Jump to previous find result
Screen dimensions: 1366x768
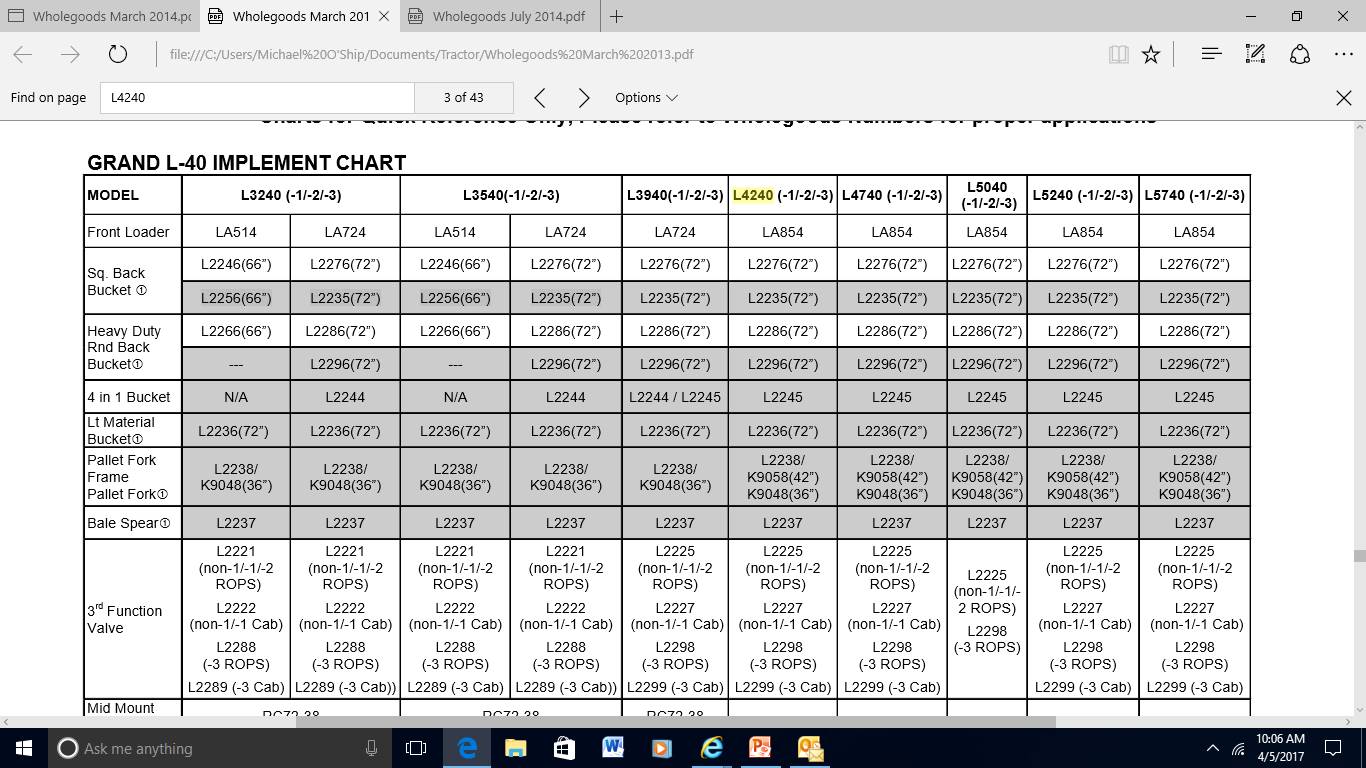click(x=540, y=97)
